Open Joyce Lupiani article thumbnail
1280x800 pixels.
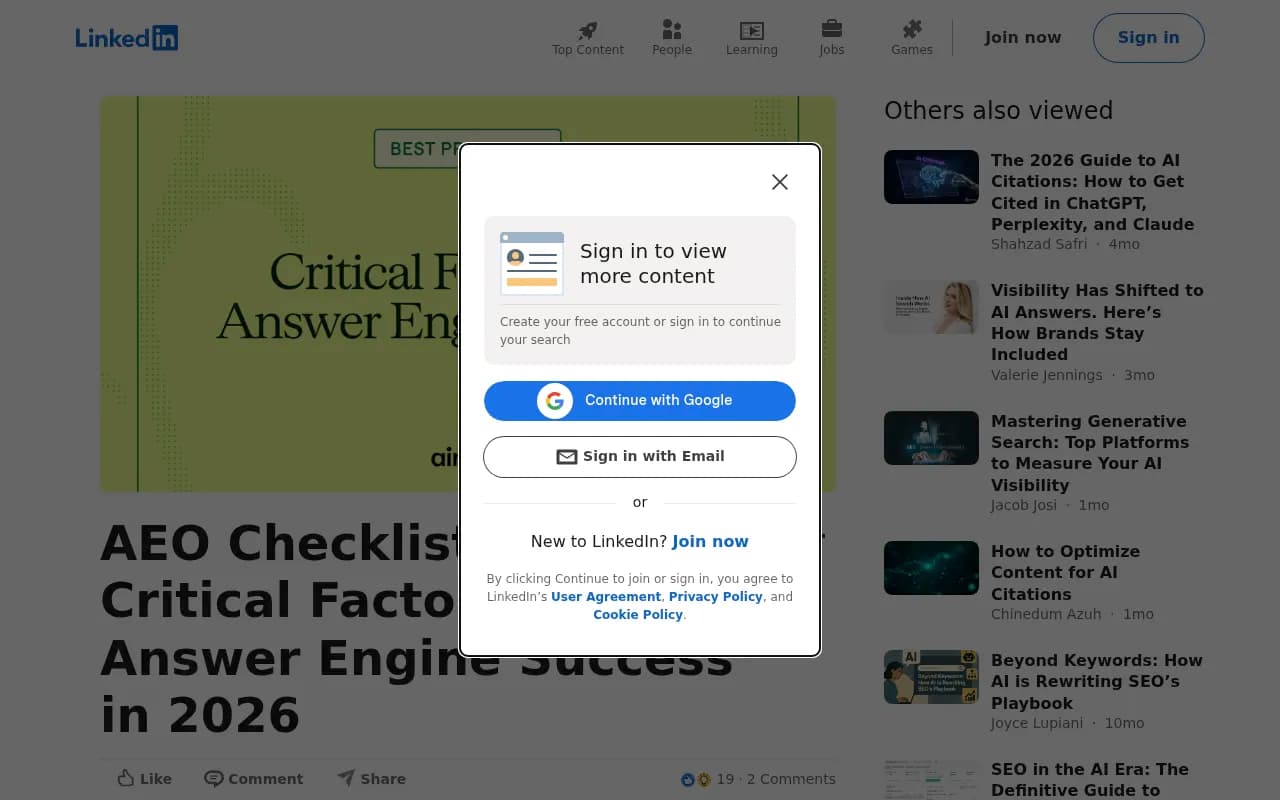tap(931, 677)
